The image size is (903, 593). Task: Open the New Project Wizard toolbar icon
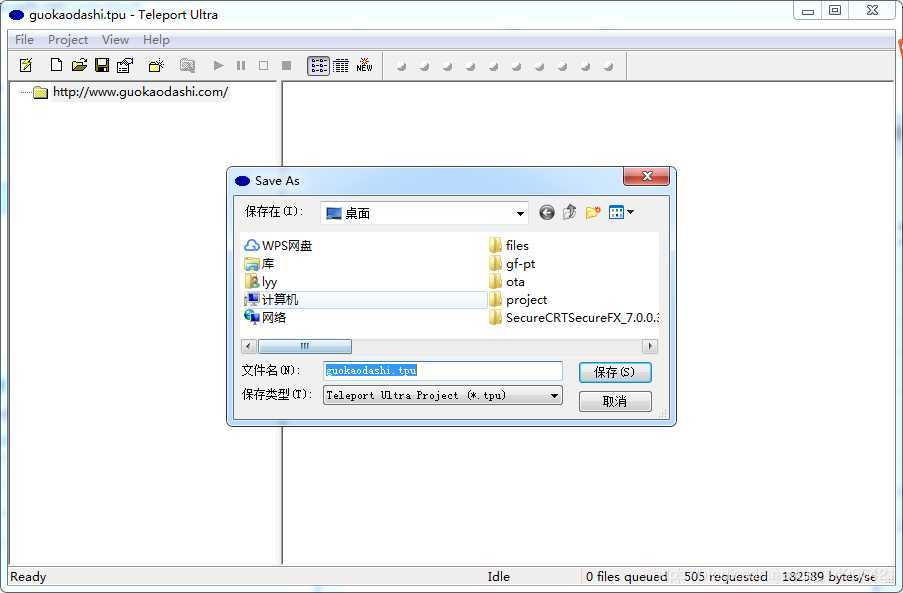pyautogui.click(x=26, y=66)
